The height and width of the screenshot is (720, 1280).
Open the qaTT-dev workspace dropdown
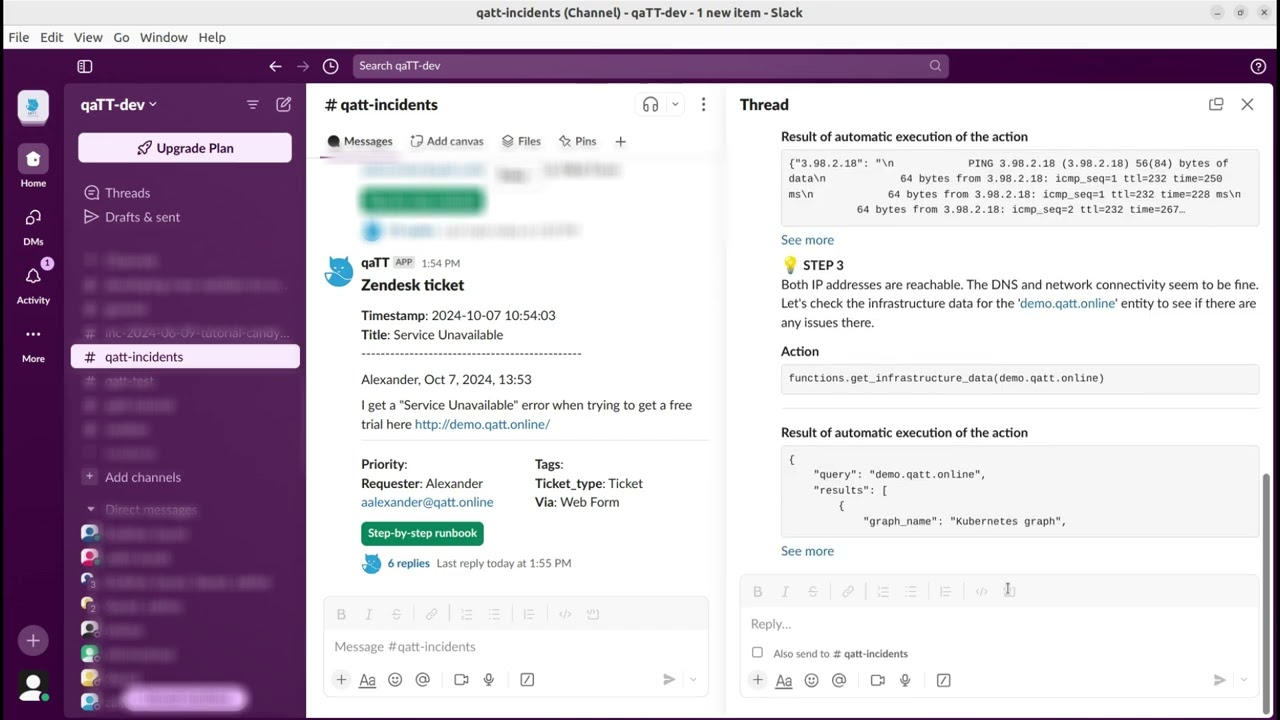(118, 105)
